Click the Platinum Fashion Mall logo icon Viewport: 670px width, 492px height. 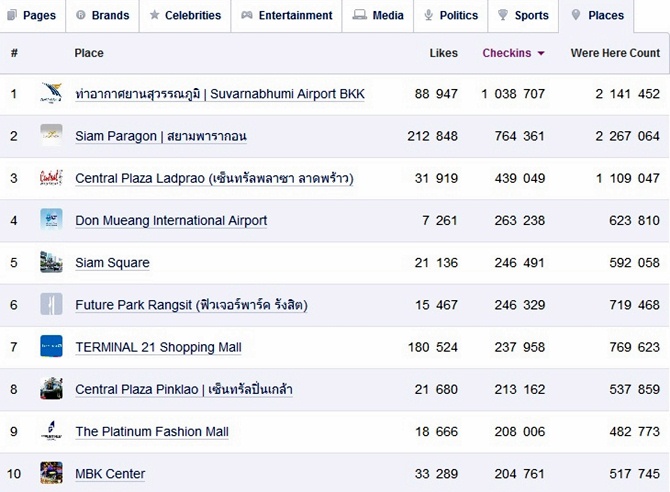[x=51, y=431]
